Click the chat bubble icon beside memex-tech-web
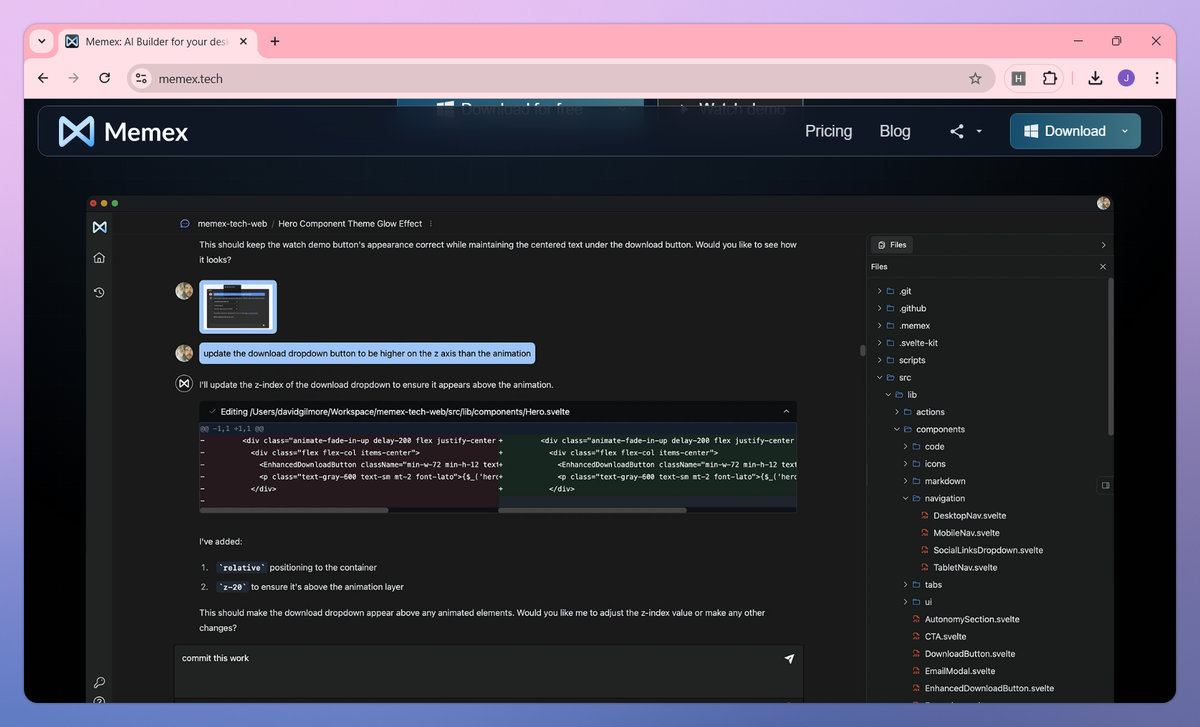1200x727 pixels. click(x=184, y=224)
